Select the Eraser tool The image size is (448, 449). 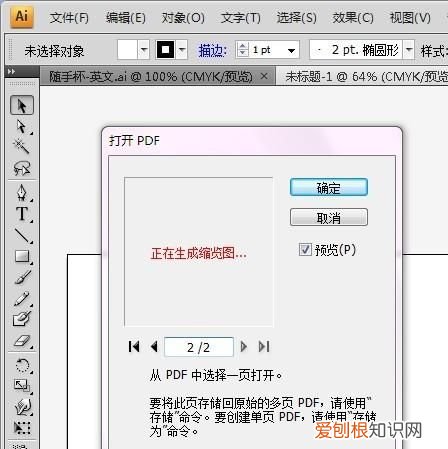pos(23,341)
